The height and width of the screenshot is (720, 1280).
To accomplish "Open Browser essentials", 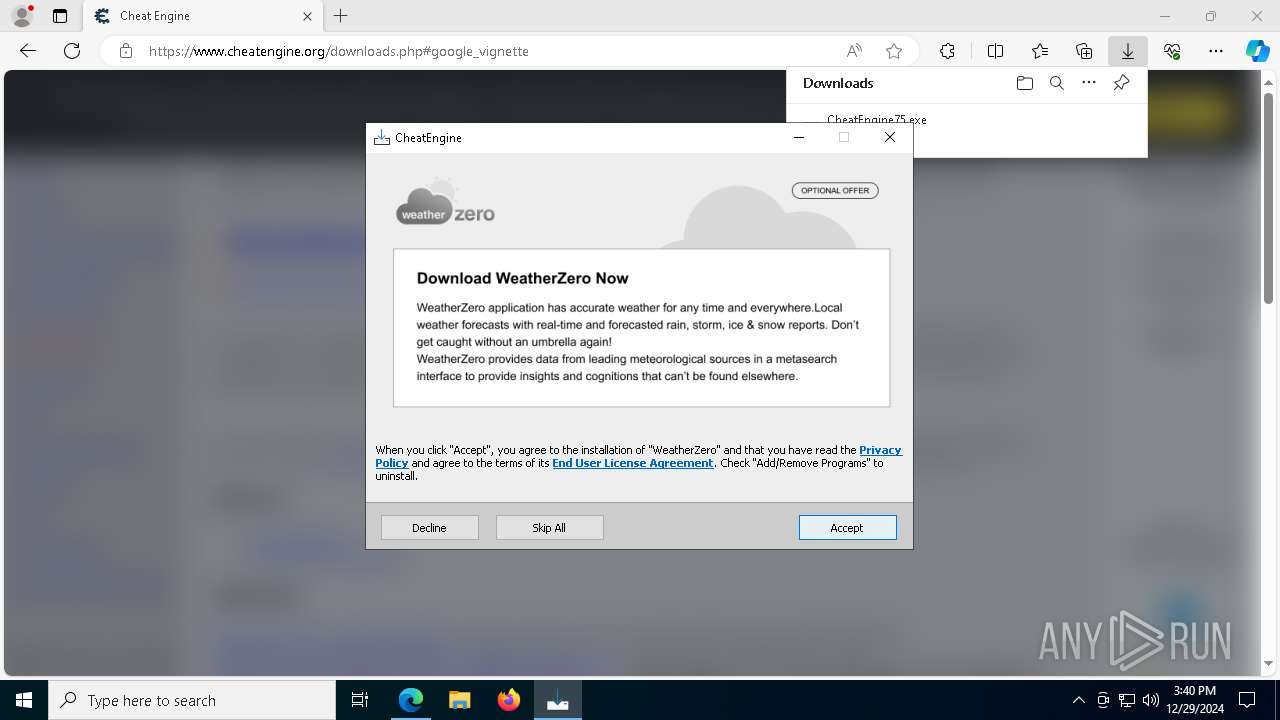I will click(1172, 51).
